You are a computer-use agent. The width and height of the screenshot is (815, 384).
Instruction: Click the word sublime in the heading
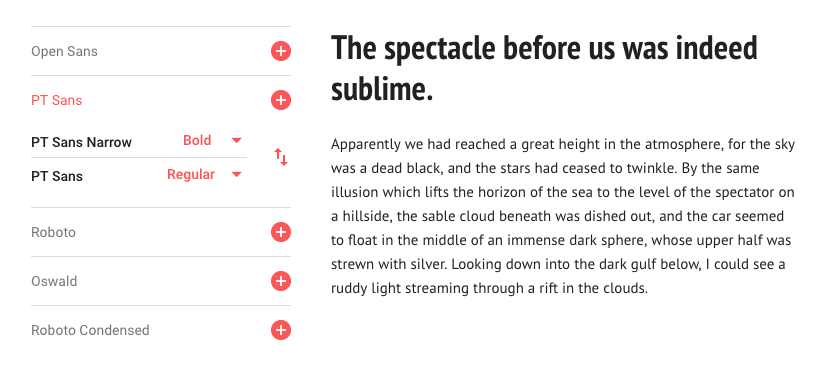382,89
